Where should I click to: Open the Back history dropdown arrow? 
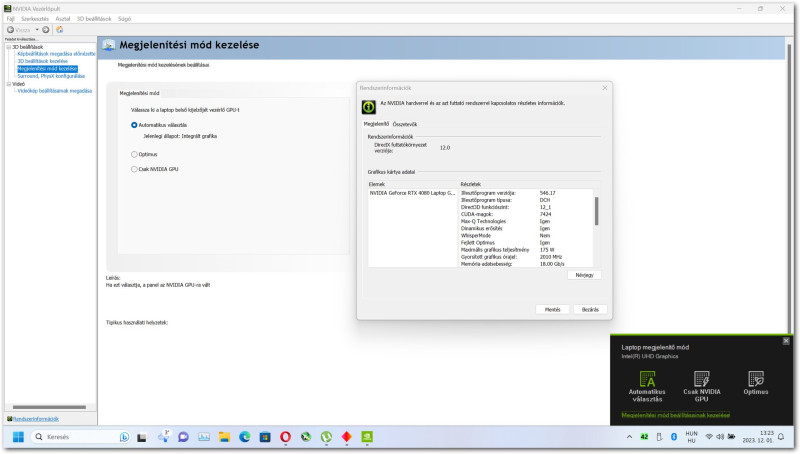(x=37, y=30)
